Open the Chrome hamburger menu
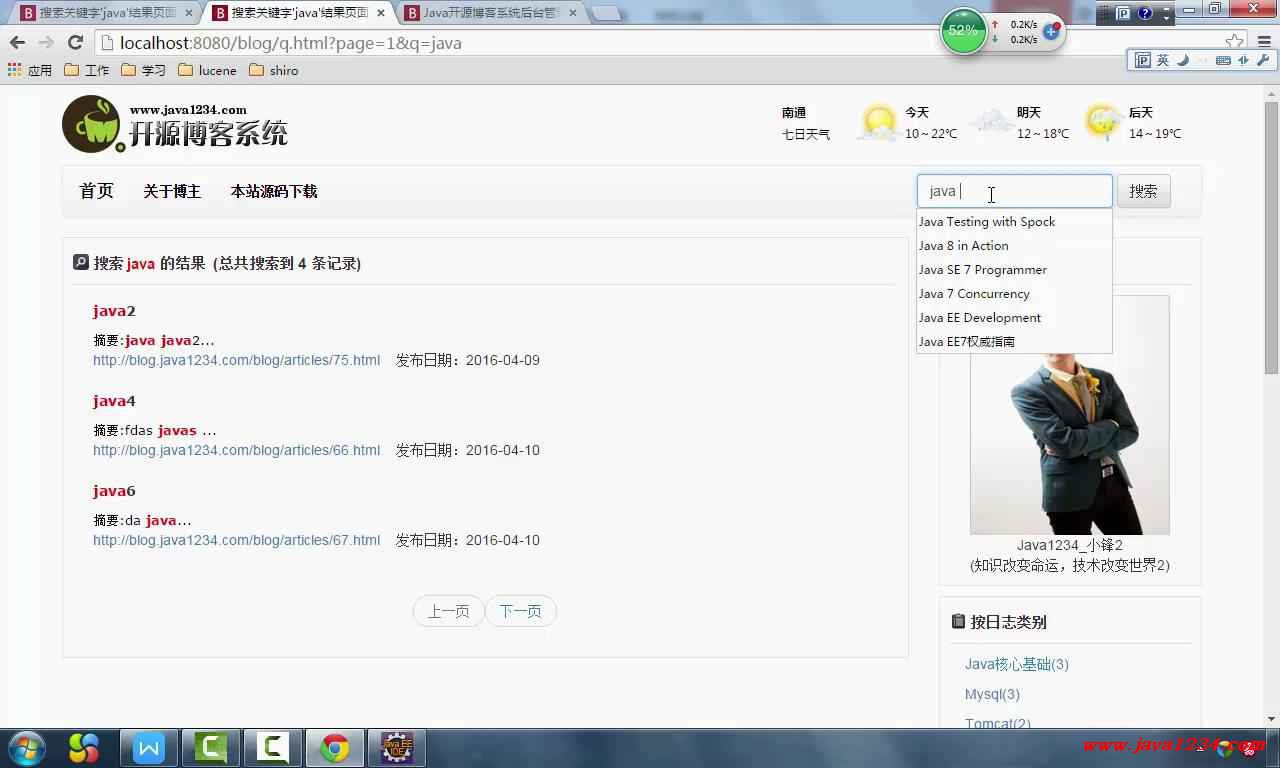The width and height of the screenshot is (1280, 768). tap(1264, 42)
